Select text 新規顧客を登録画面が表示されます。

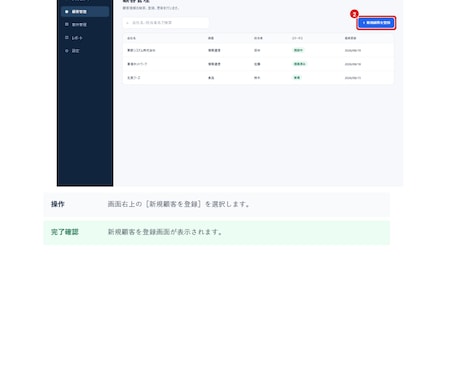click(165, 232)
